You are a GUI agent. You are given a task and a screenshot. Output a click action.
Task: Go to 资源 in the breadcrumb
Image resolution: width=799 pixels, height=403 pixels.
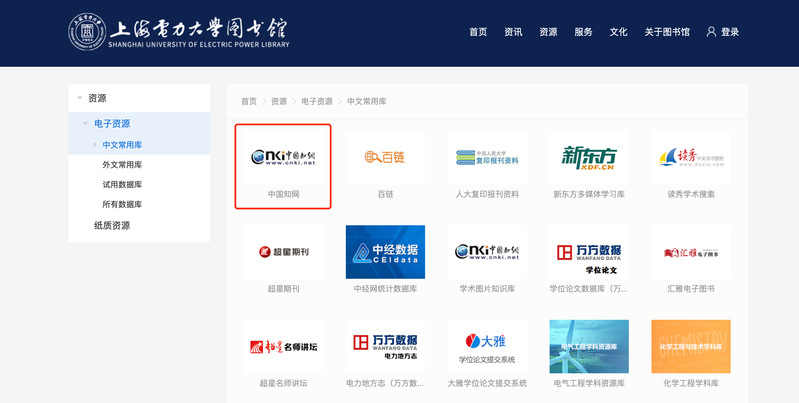tap(279, 101)
